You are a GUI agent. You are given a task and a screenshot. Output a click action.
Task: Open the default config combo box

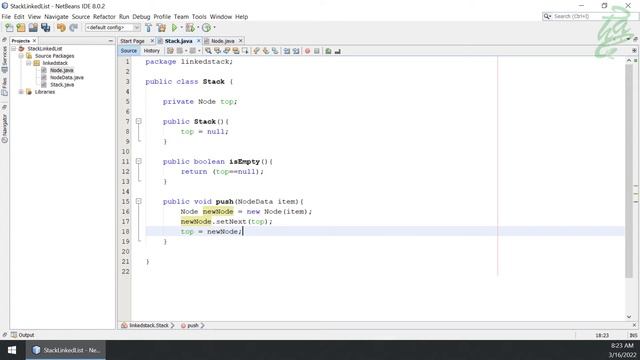(113, 27)
